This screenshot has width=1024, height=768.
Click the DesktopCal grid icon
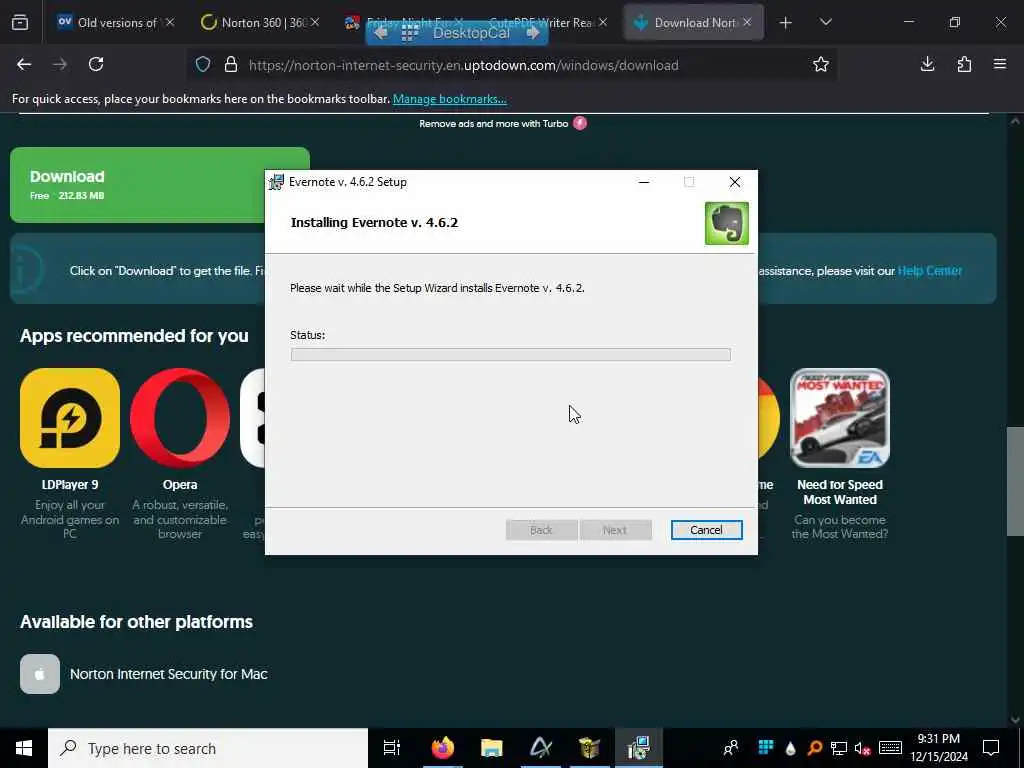[x=409, y=33]
